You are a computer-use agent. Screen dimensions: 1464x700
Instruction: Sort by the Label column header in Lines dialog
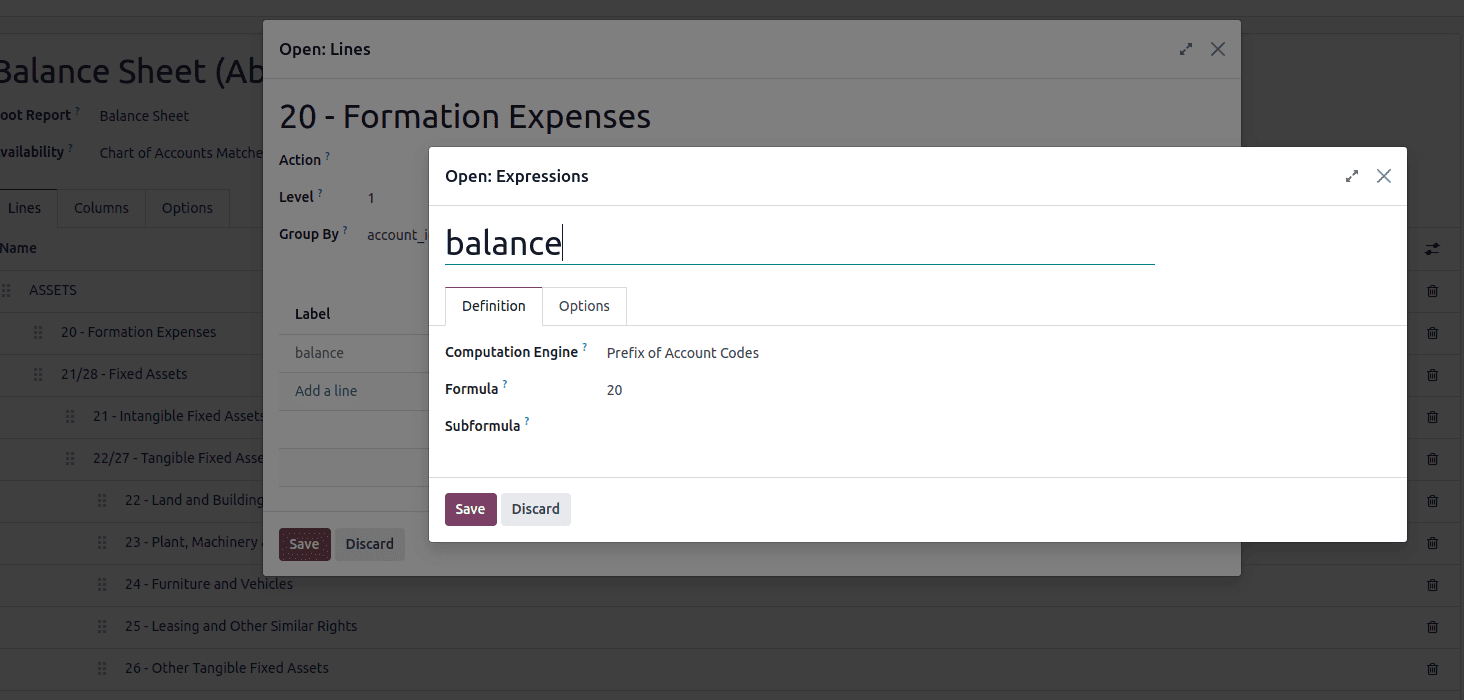click(312, 314)
